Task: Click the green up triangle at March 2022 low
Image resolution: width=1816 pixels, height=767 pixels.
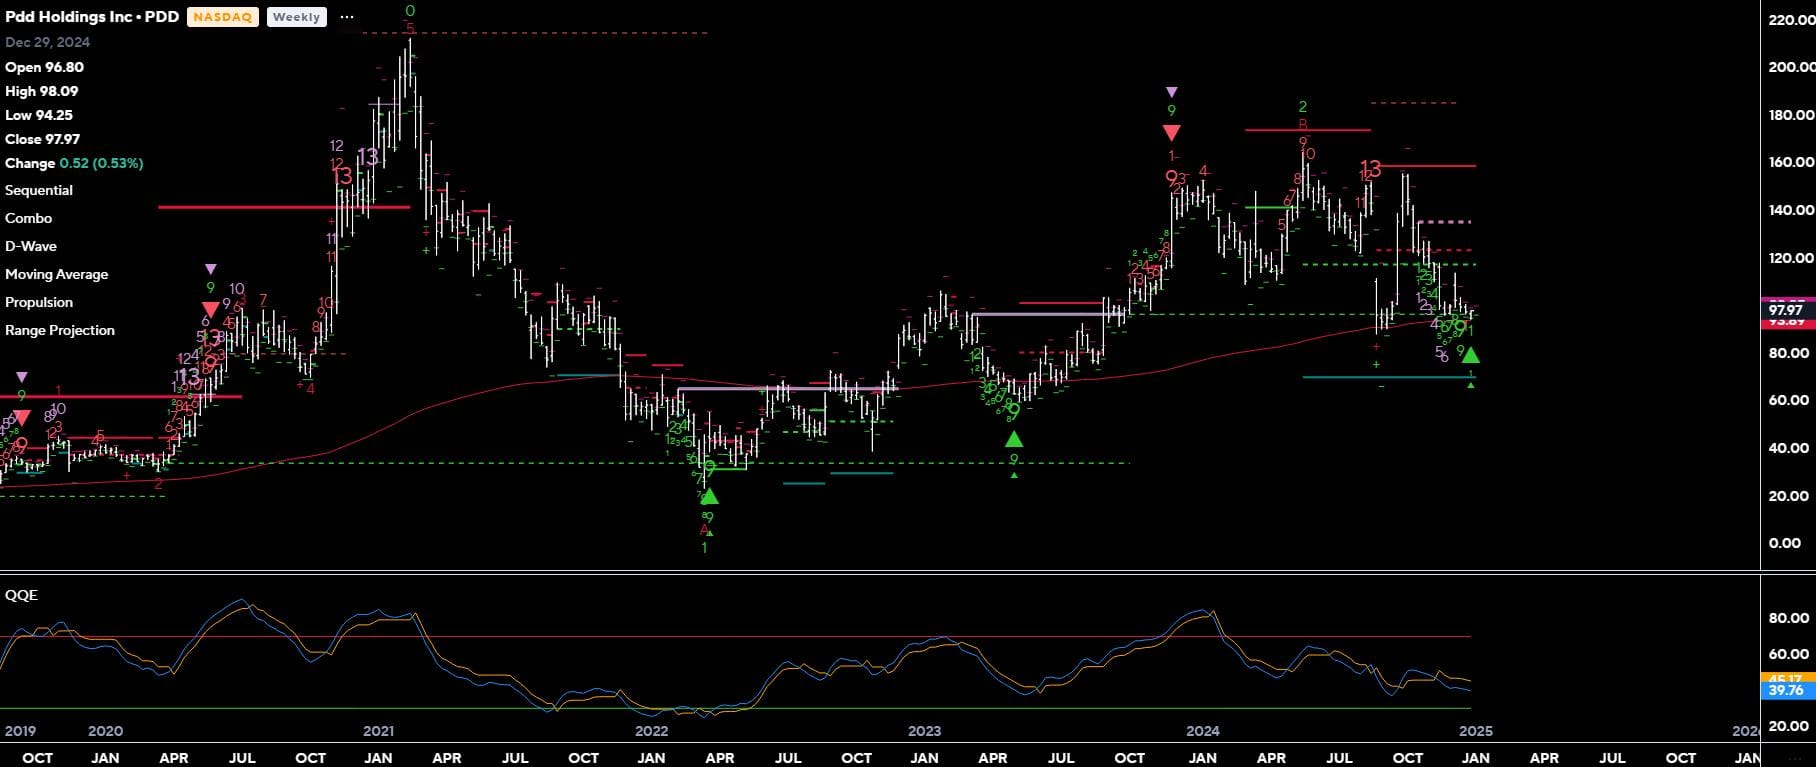Action: point(709,496)
